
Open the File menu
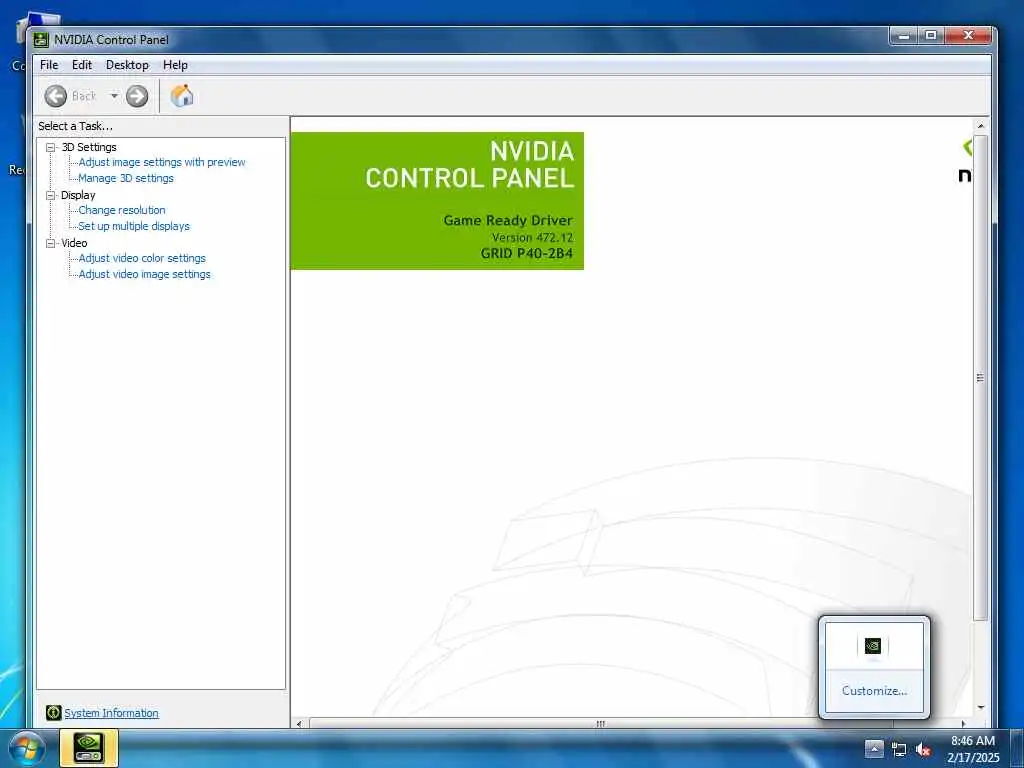point(49,65)
